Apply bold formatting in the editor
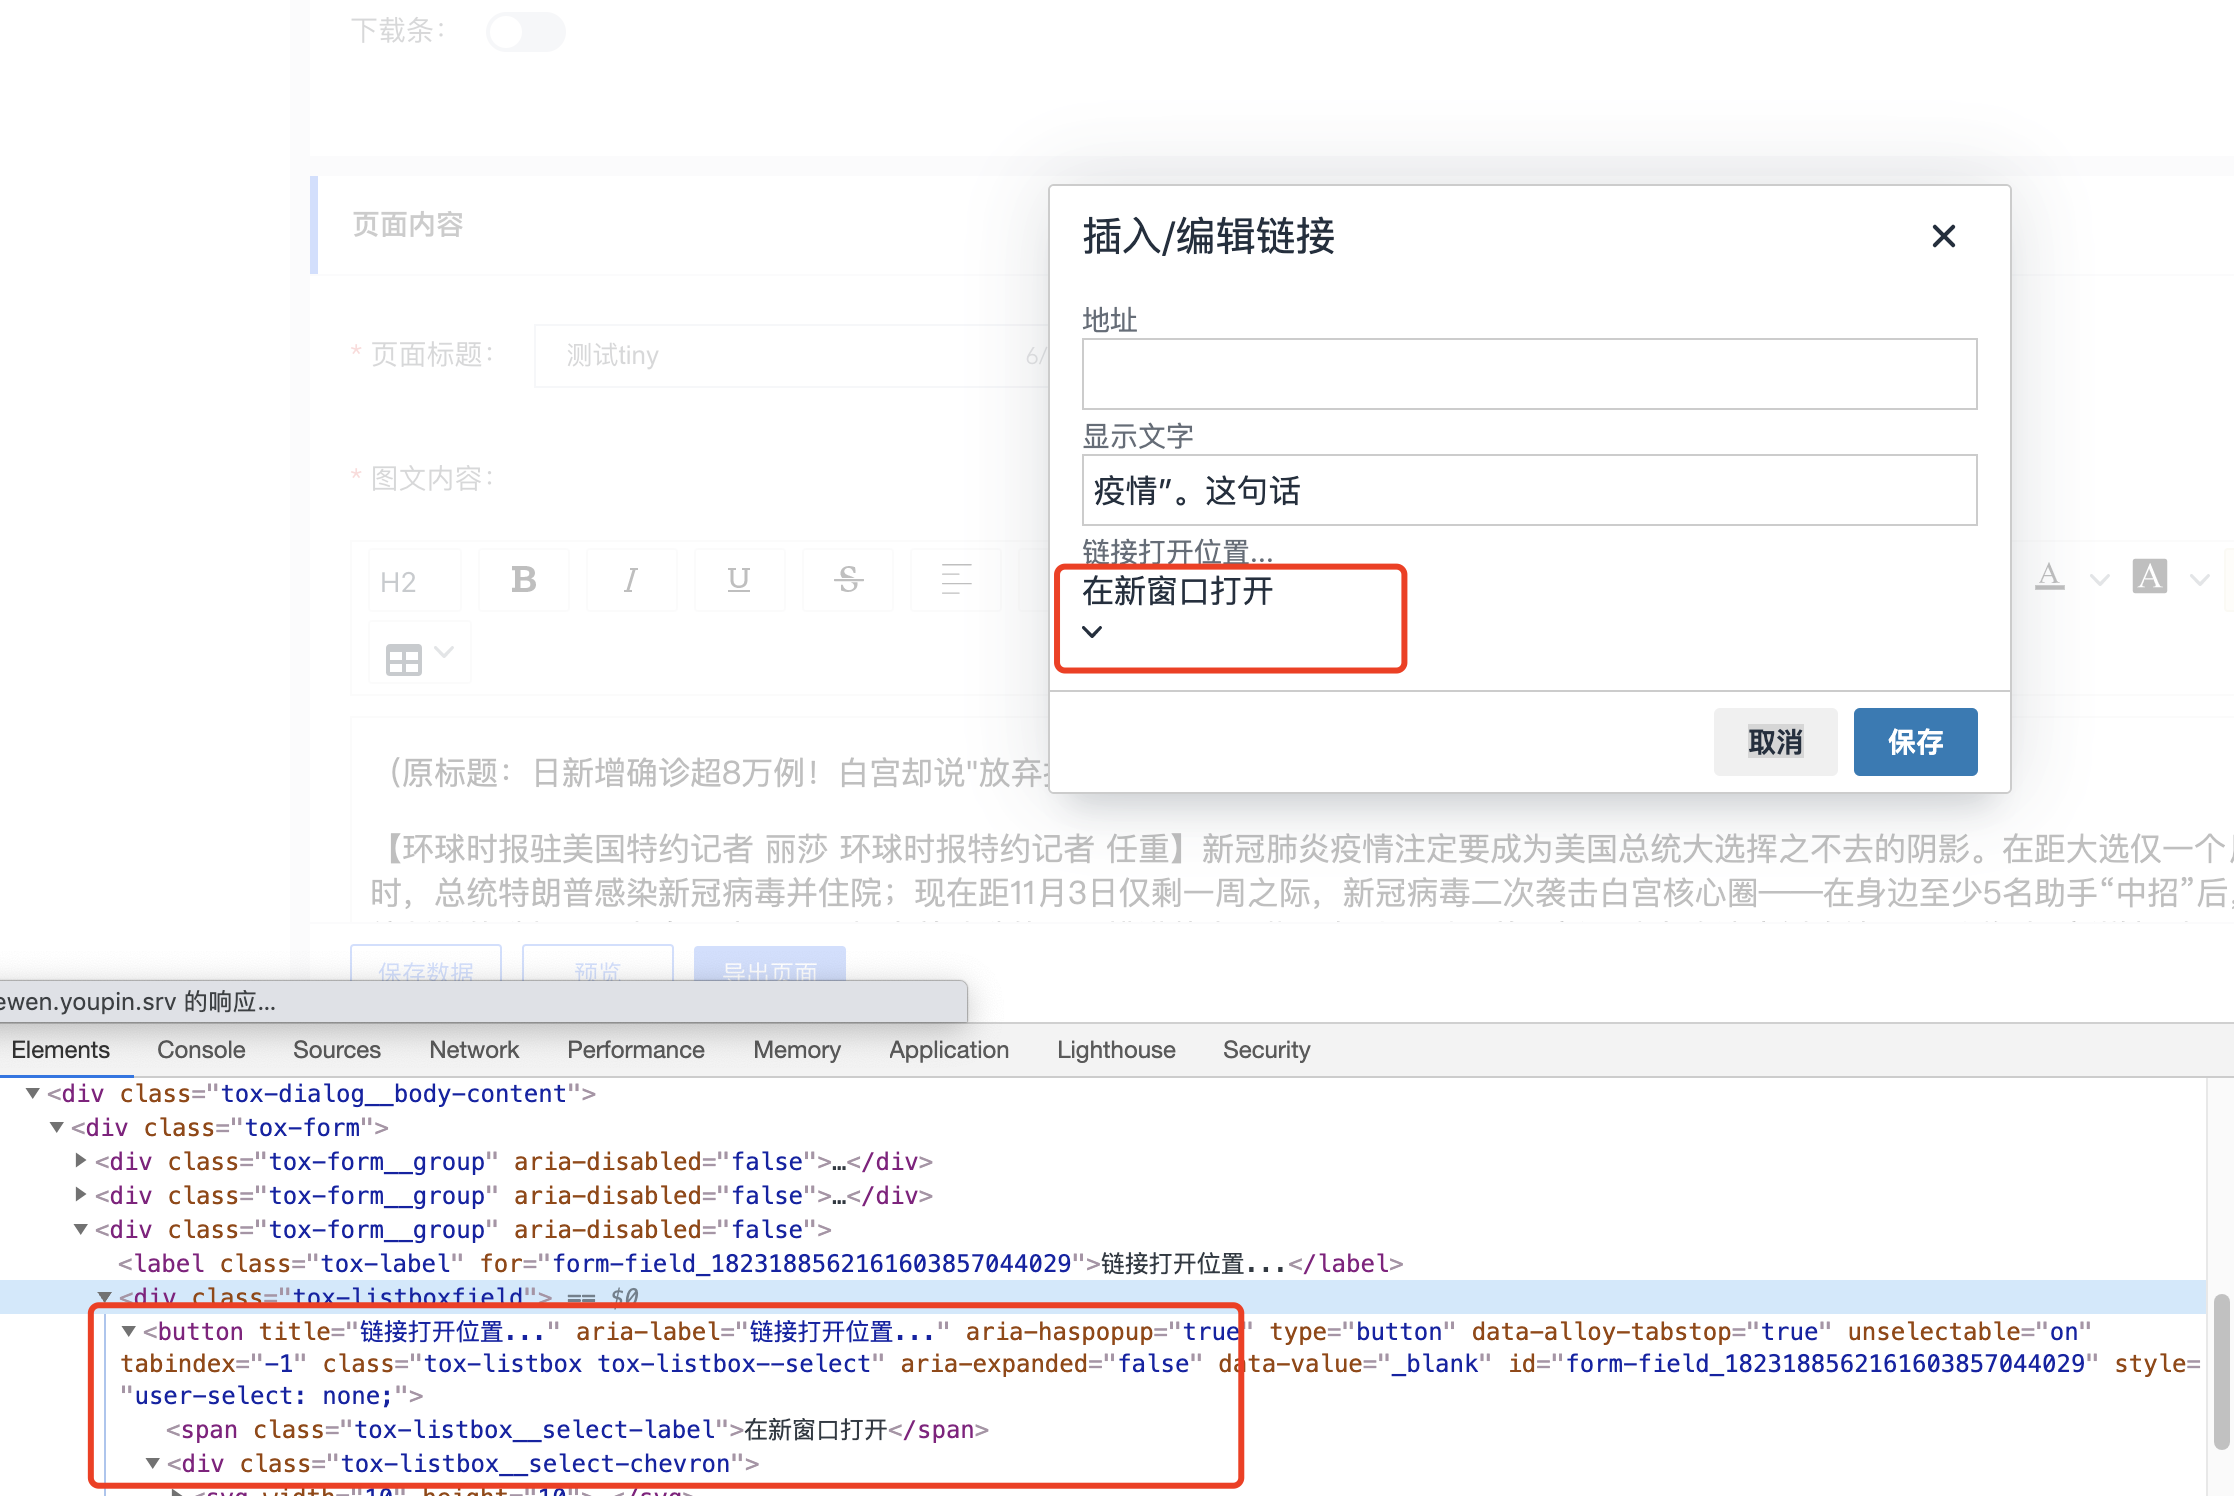The image size is (2234, 1496). pos(523,580)
